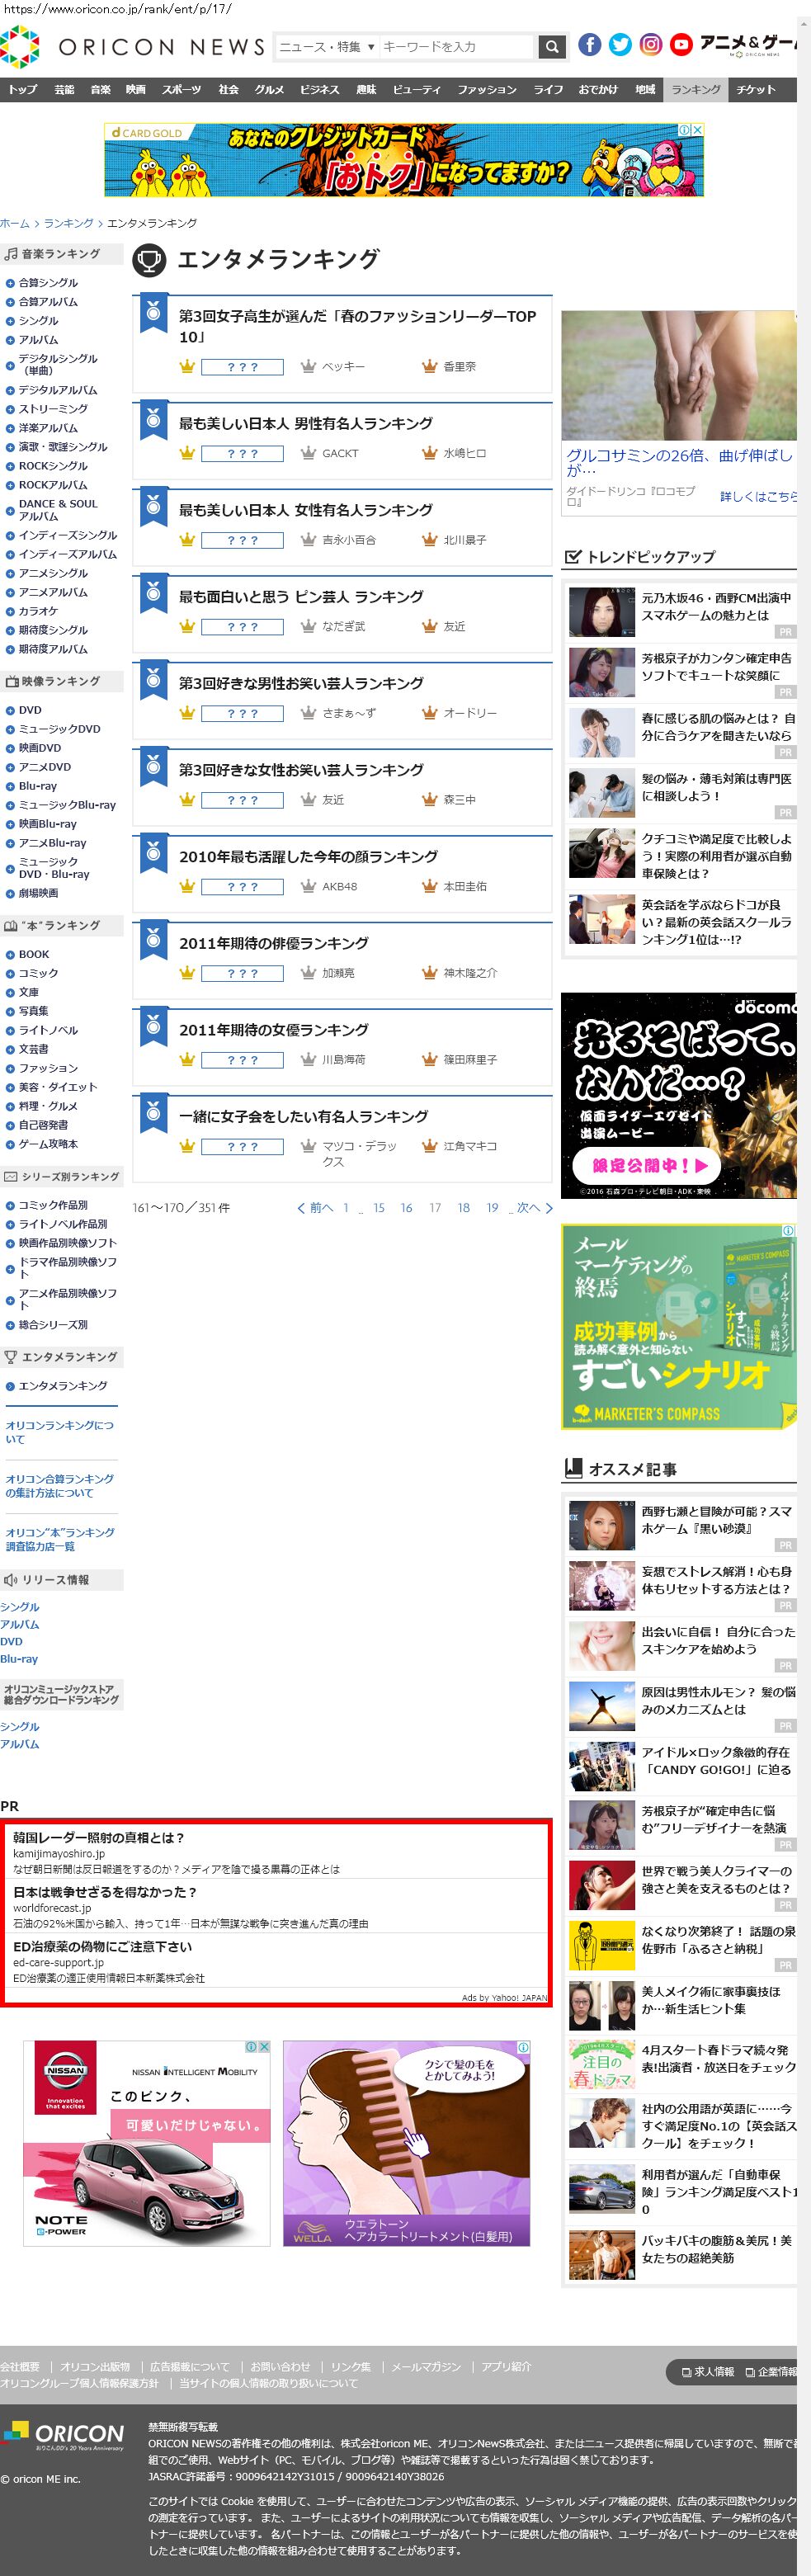This screenshot has width=811, height=2576.
Task: Open 最も美しい日本人 男性有名人ランキング
Action: 306,423
